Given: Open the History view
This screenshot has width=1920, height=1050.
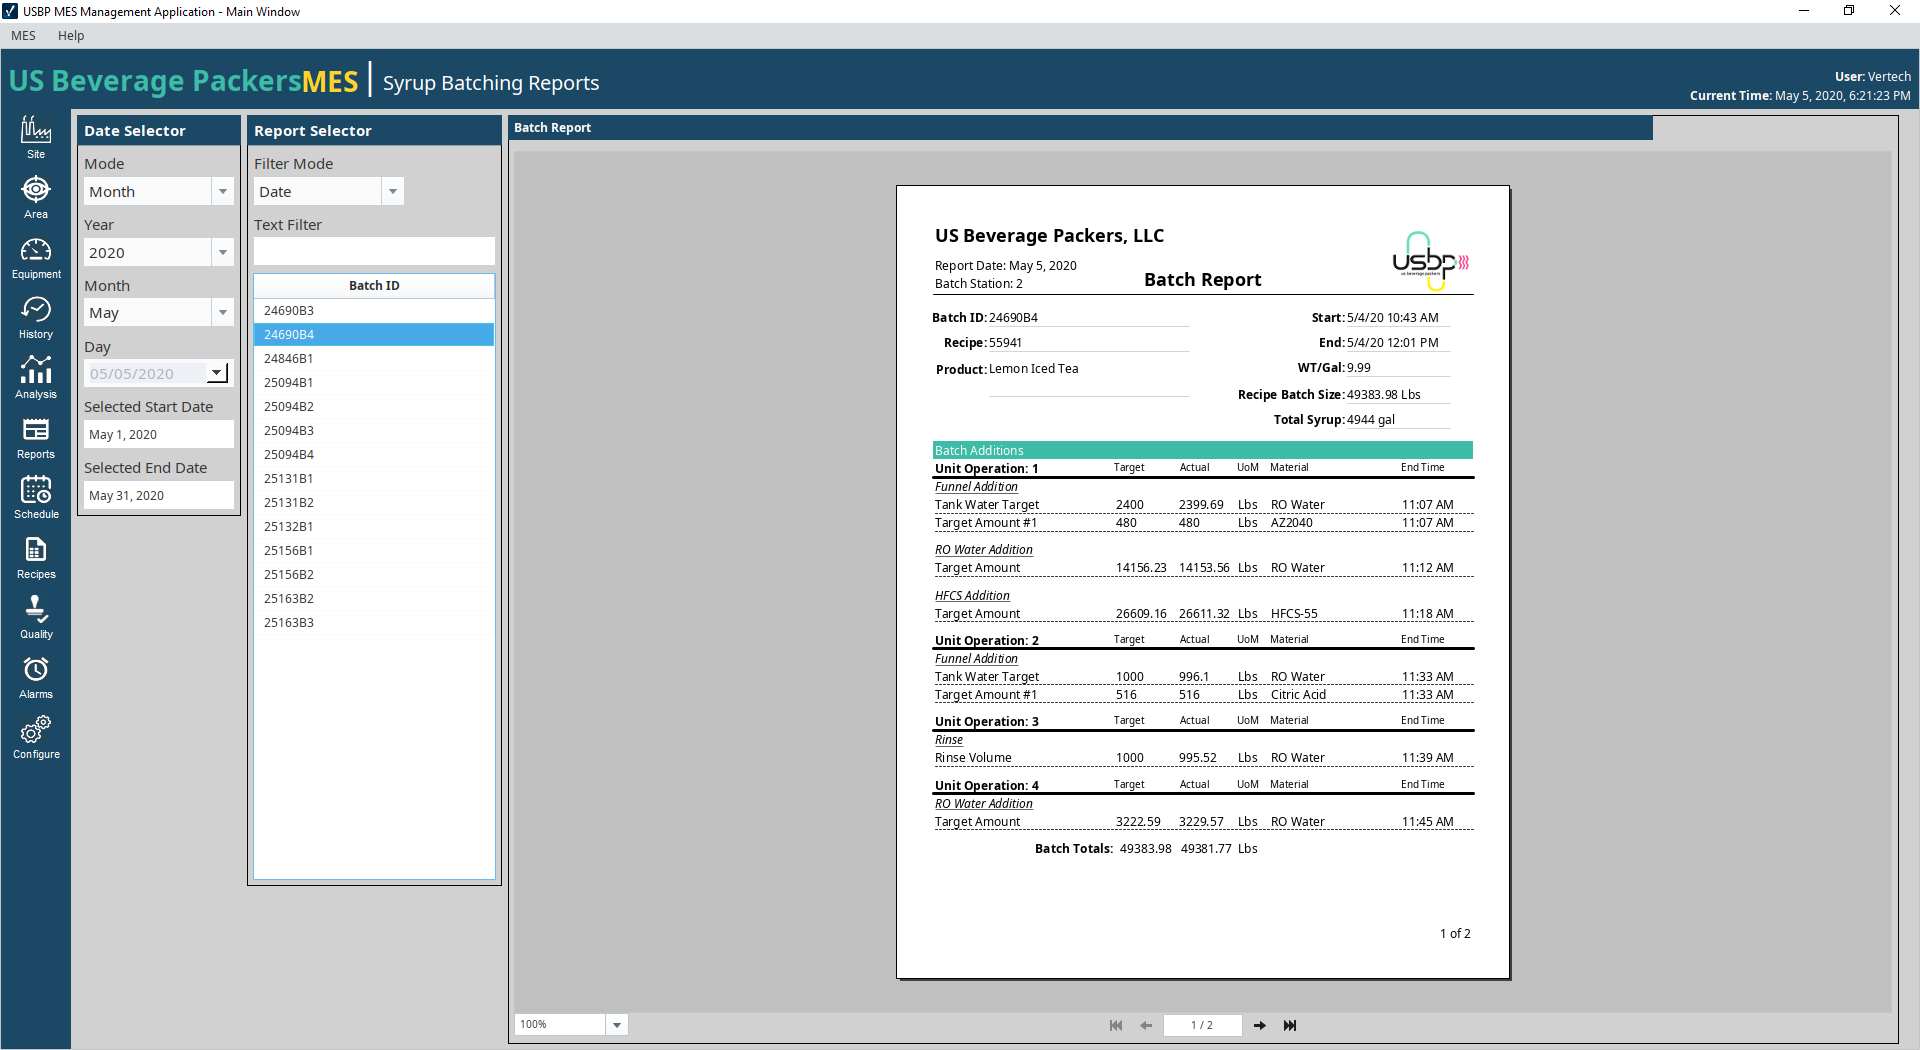Looking at the screenshot, I should point(36,318).
